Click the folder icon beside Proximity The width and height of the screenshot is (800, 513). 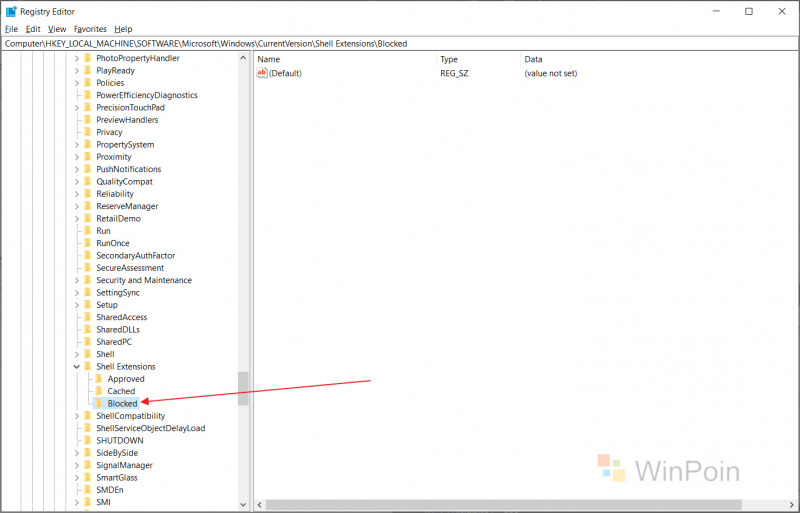pyautogui.click(x=87, y=157)
